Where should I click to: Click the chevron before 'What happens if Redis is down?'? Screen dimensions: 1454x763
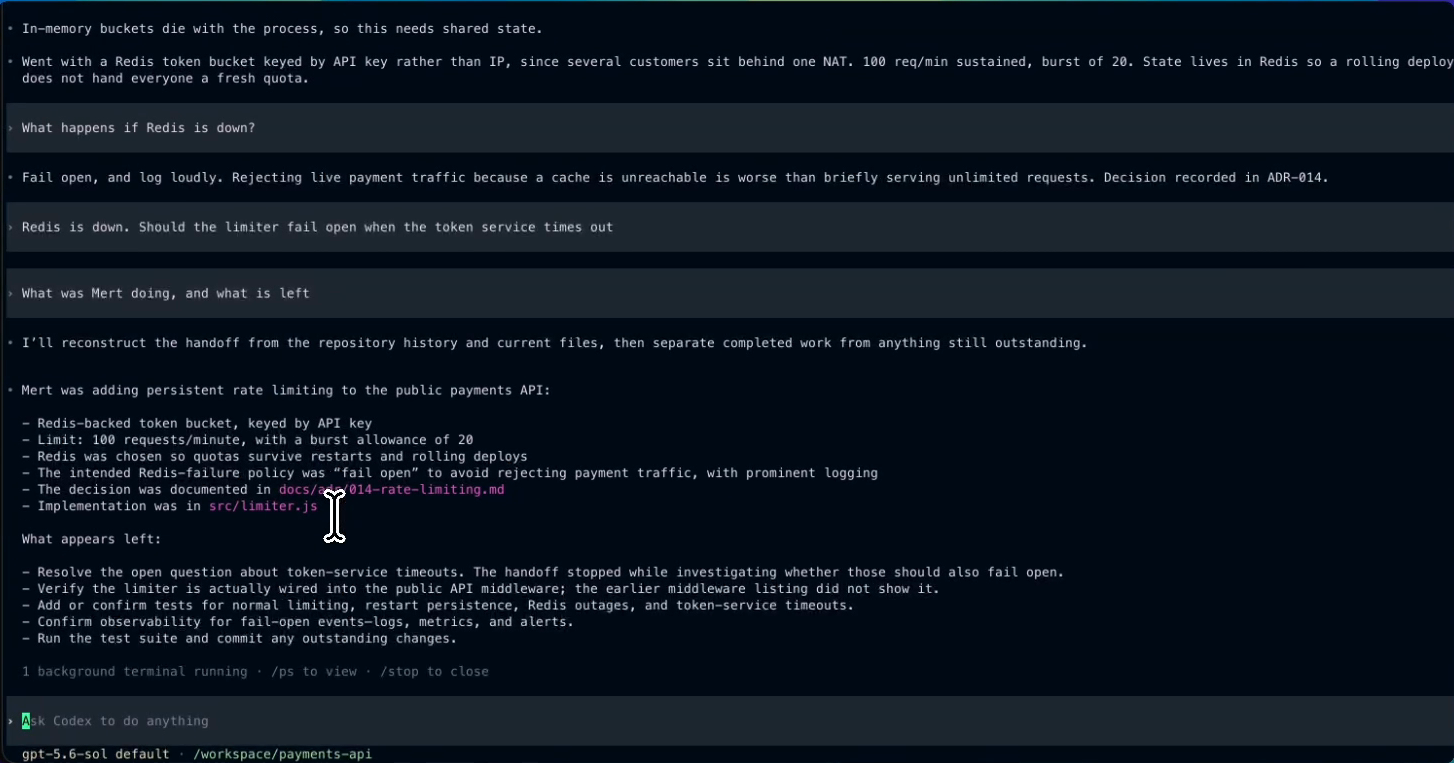pyautogui.click(x=10, y=128)
